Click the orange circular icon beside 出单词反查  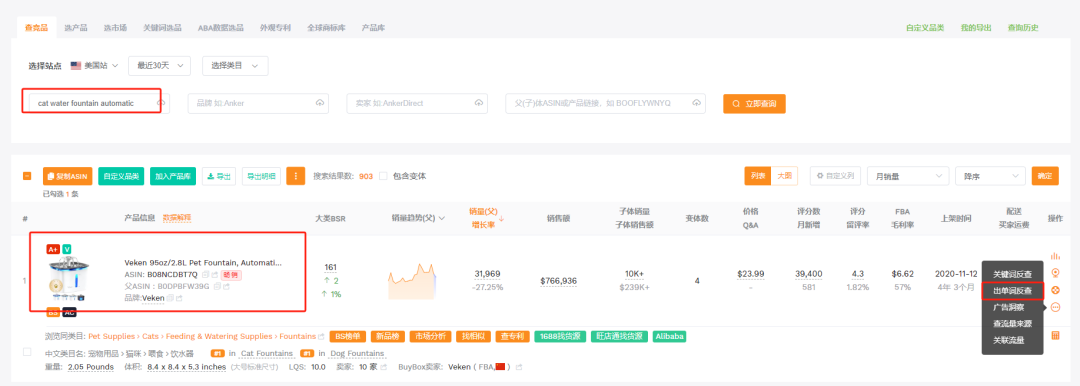pyautogui.click(x=1055, y=290)
